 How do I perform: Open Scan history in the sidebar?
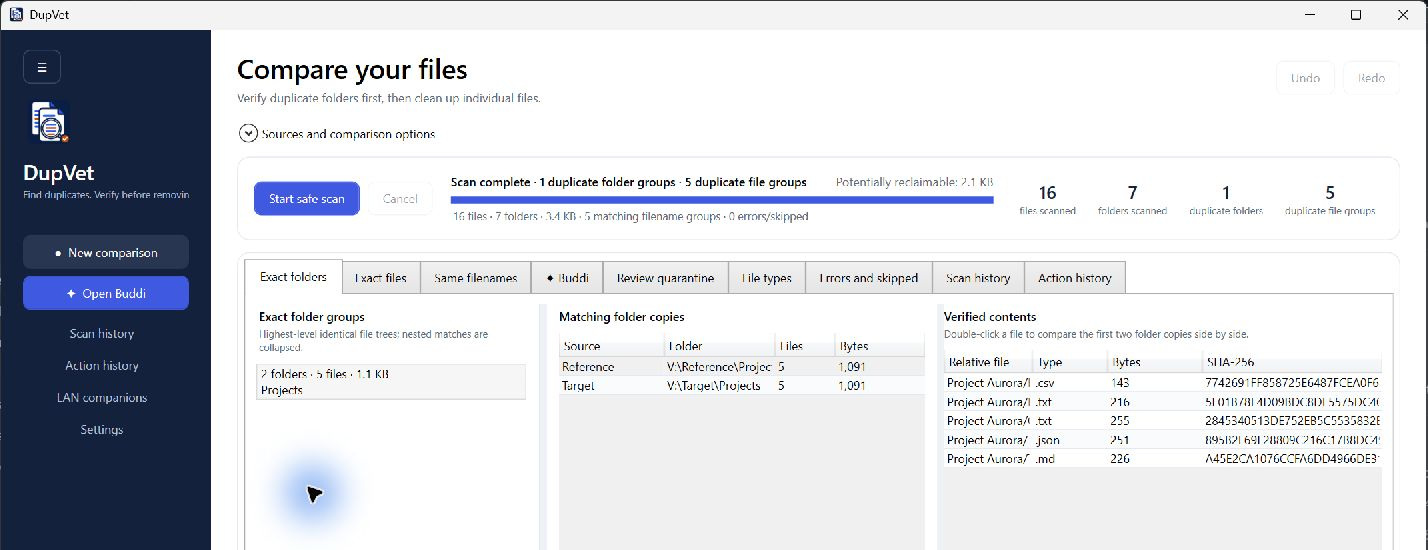click(102, 333)
